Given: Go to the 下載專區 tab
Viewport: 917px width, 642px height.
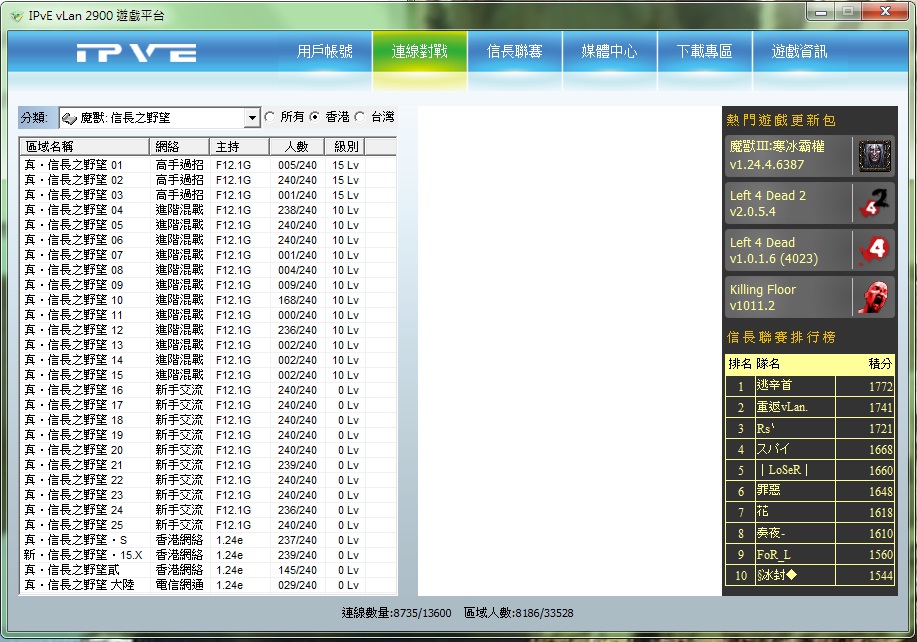Looking at the screenshot, I should (x=704, y=51).
